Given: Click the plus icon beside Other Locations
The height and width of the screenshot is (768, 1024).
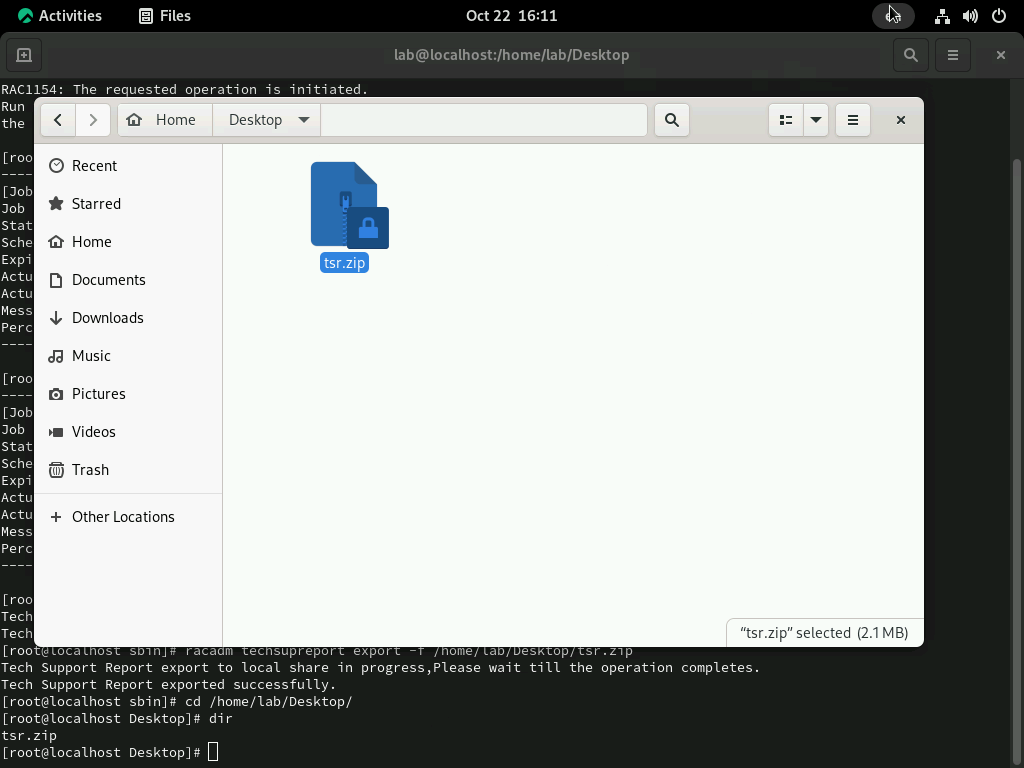Looking at the screenshot, I should [x=56, y=517].
